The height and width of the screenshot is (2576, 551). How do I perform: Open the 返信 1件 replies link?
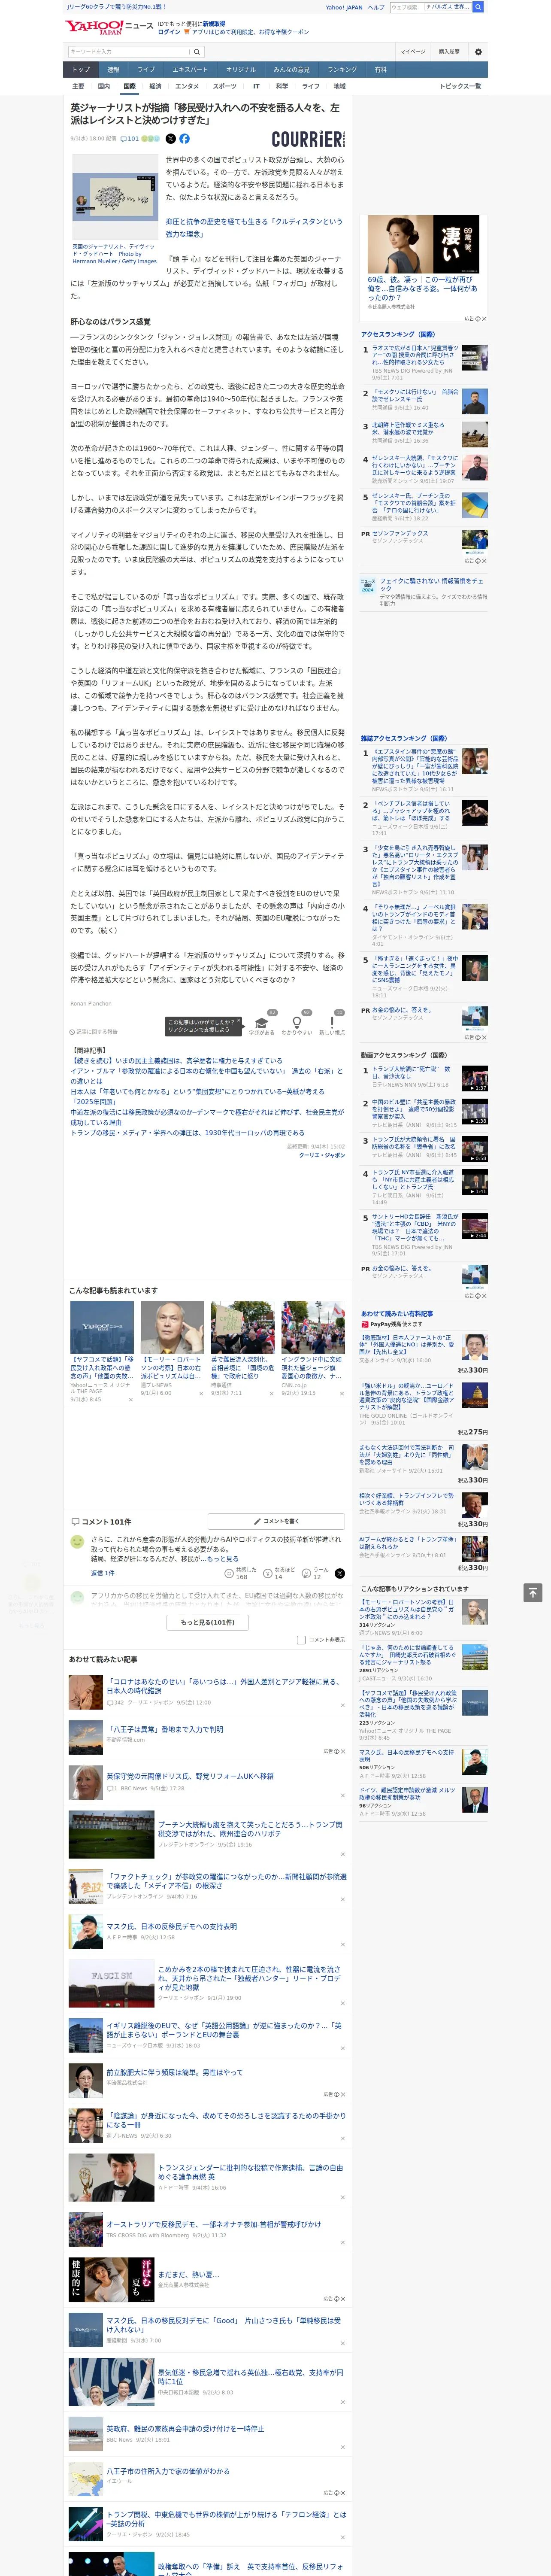click(x=103, y=1573)
